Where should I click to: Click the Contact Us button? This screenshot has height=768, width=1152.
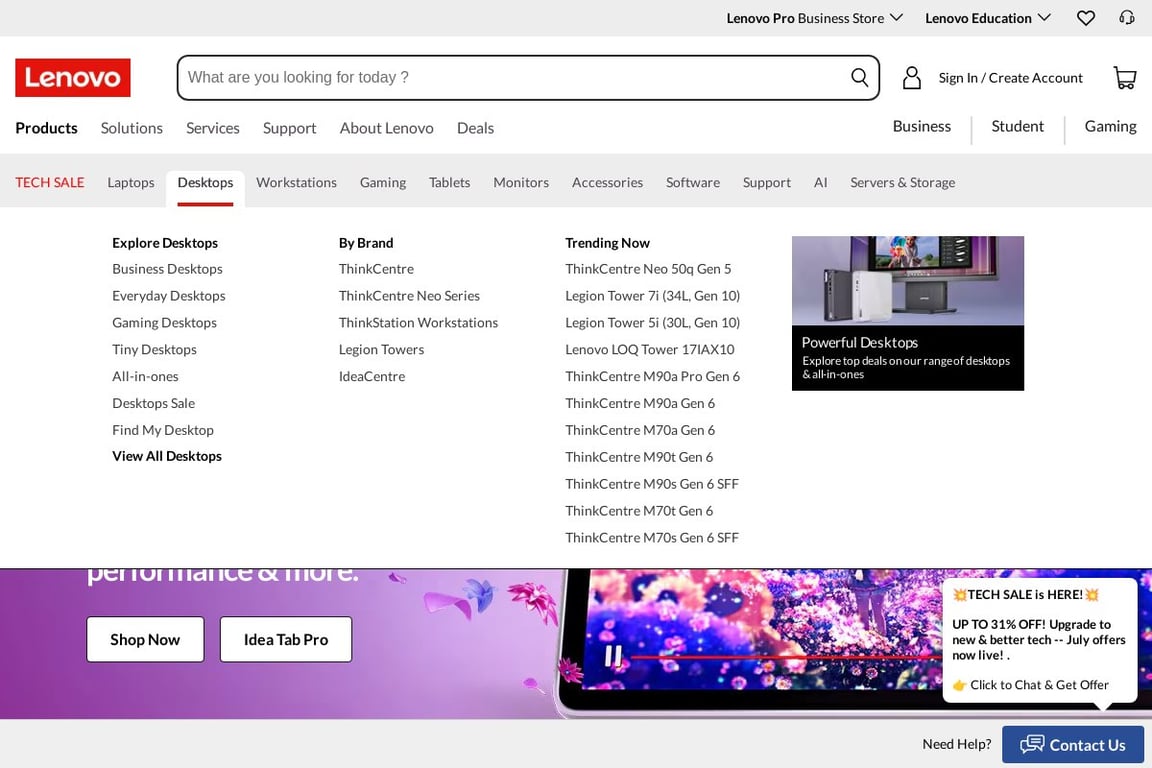1073,744
